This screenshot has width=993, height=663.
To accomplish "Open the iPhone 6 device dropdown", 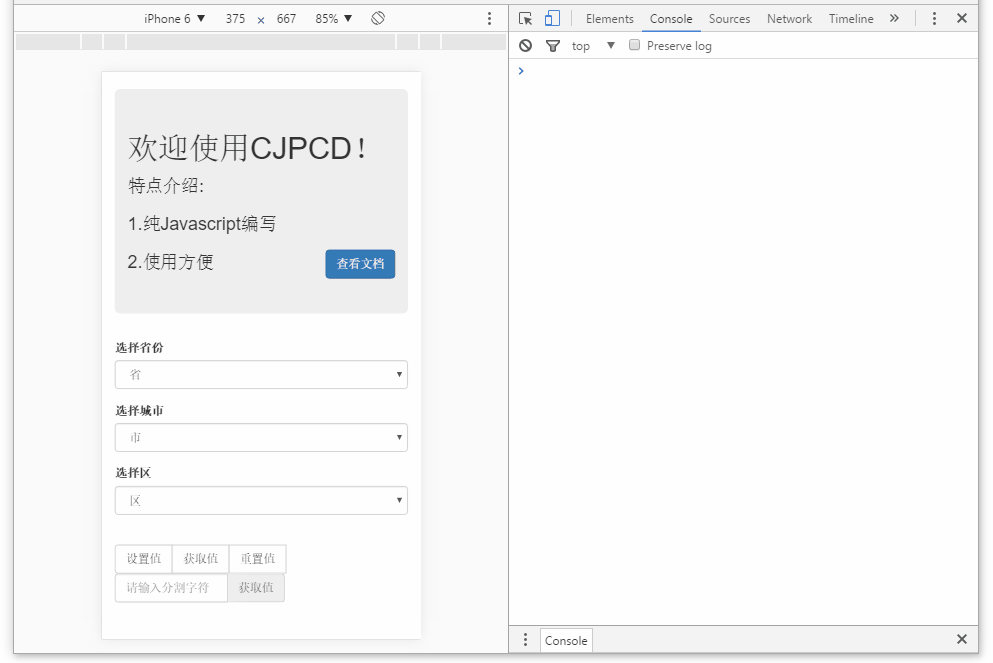I will (x=174, y=18).
